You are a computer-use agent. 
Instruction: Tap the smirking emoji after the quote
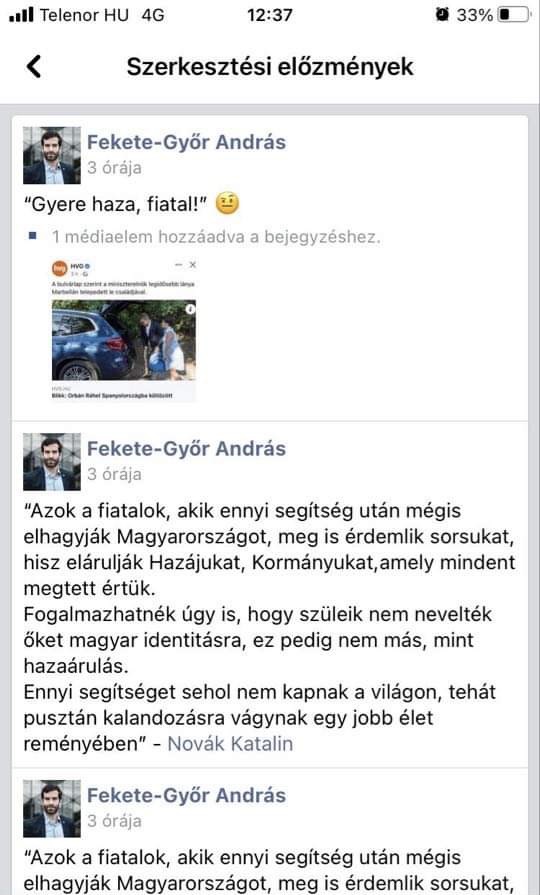click(x=227, y=204)
